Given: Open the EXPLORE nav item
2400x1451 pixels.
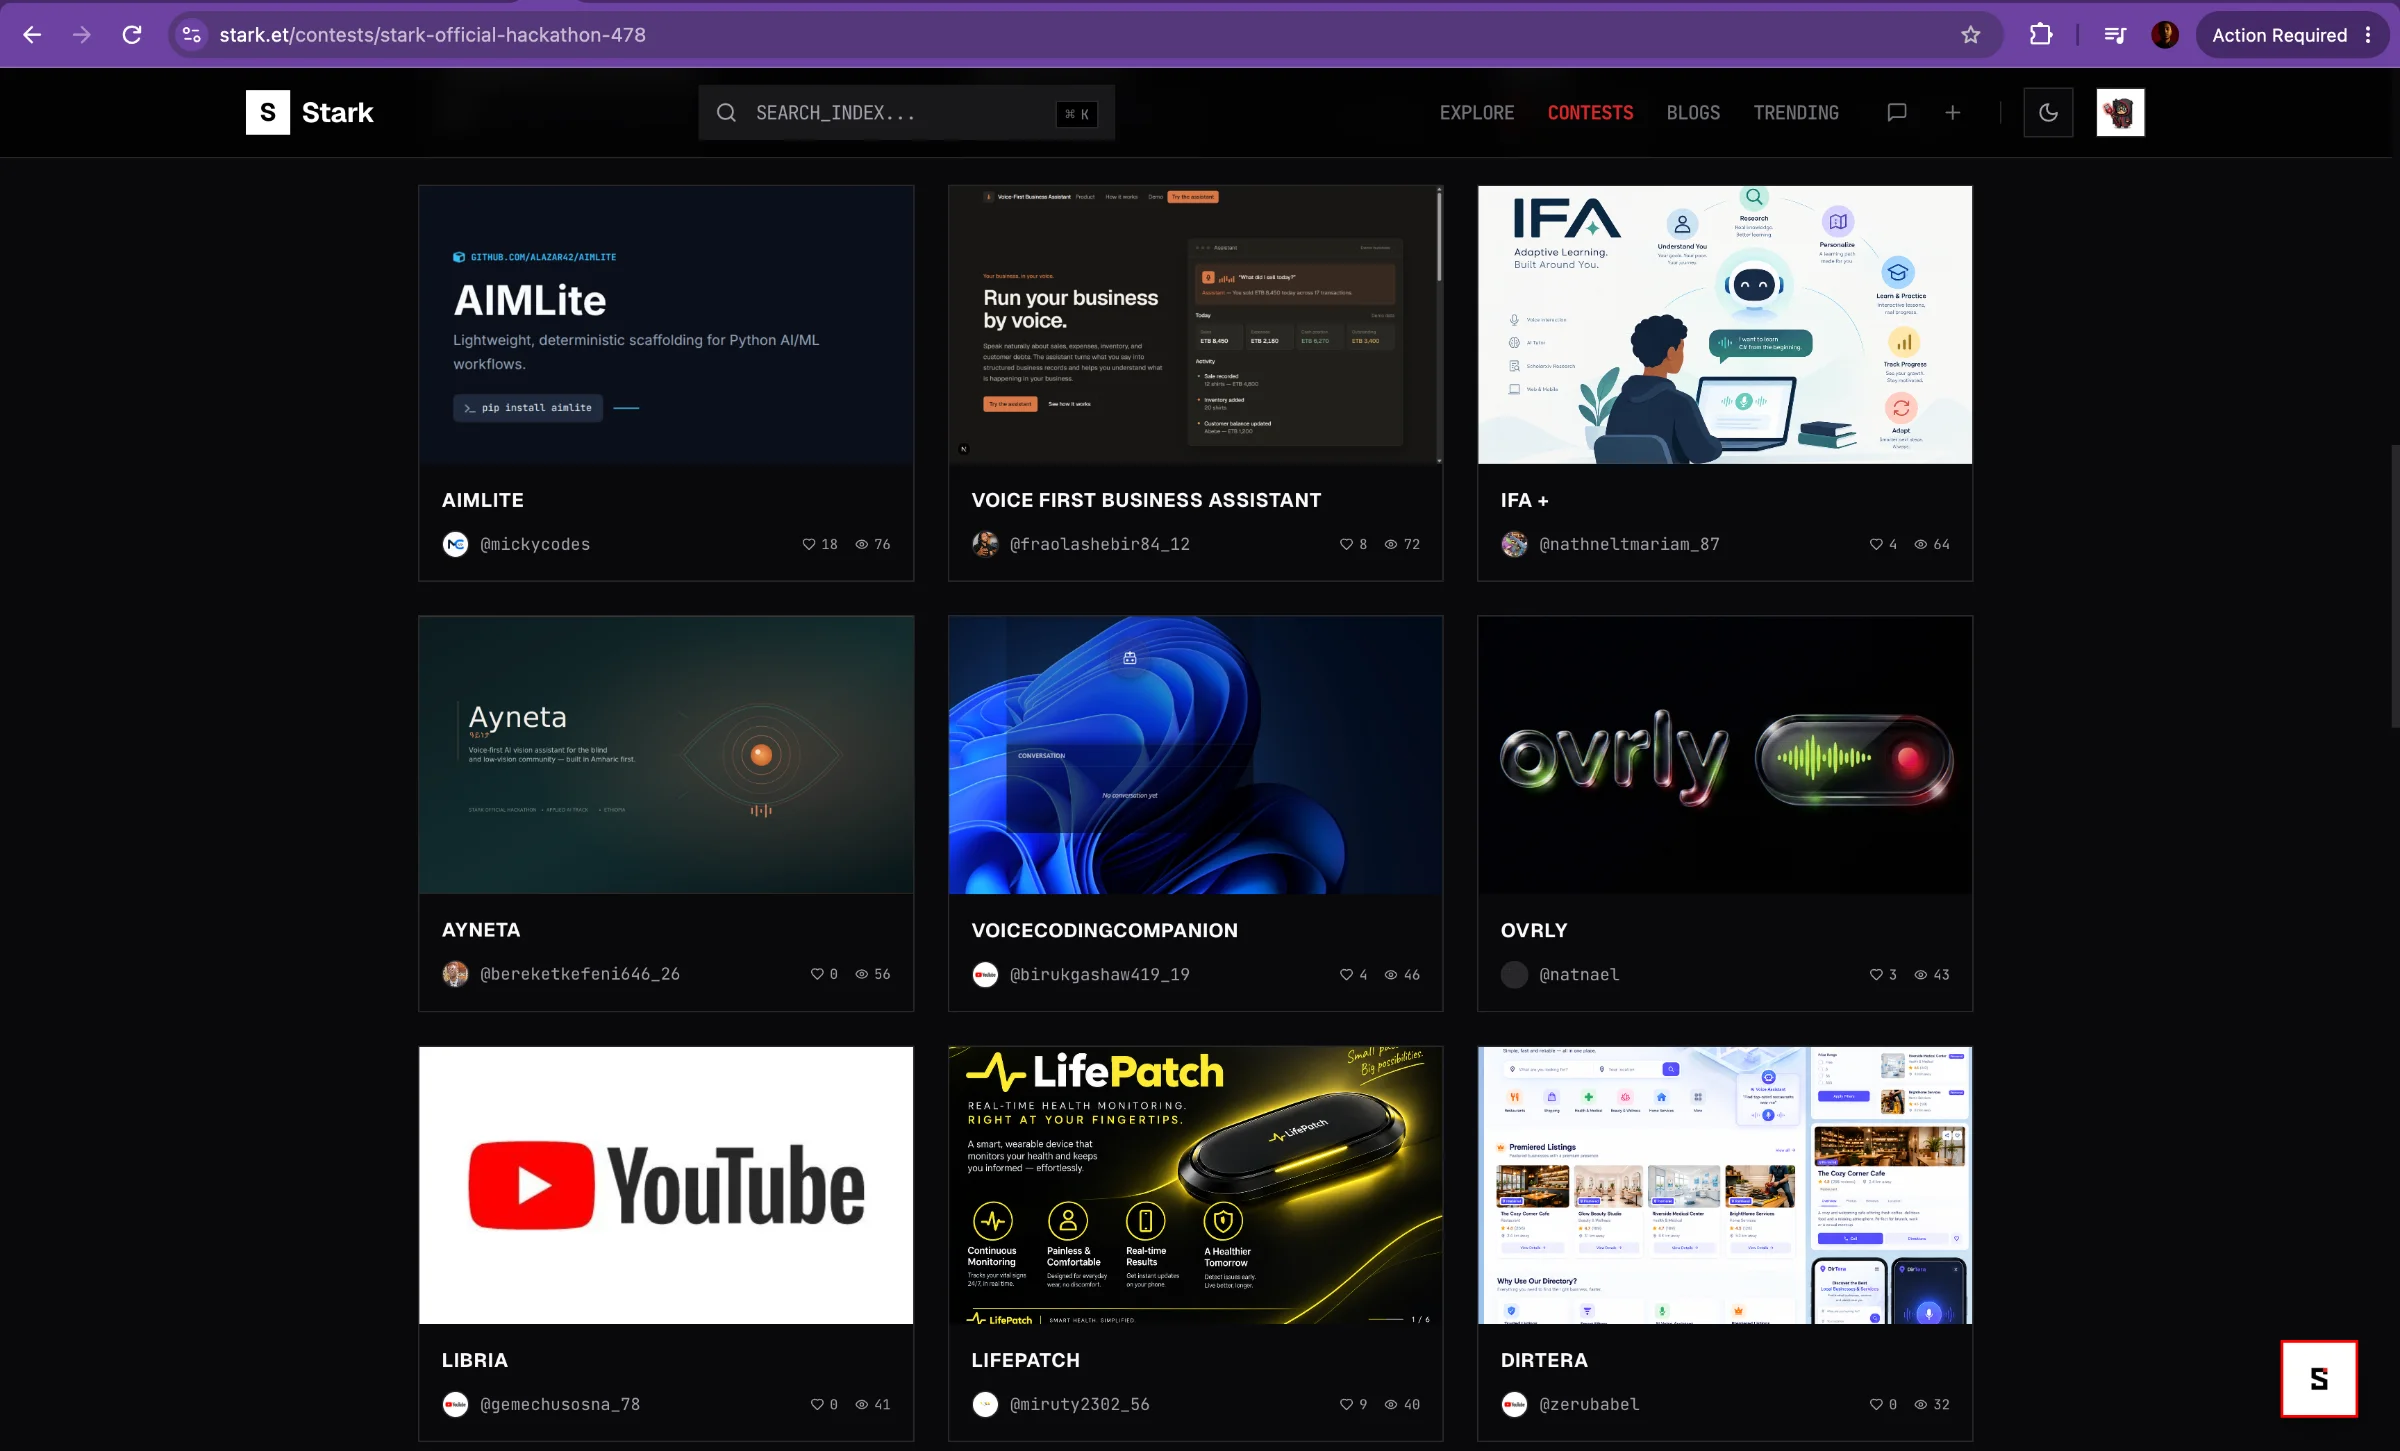Looking at the screenshot, I should coord(1477,112).
